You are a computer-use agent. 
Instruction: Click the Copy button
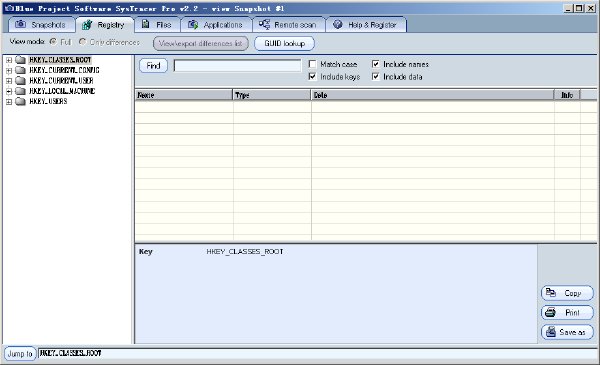click(567, 293)
